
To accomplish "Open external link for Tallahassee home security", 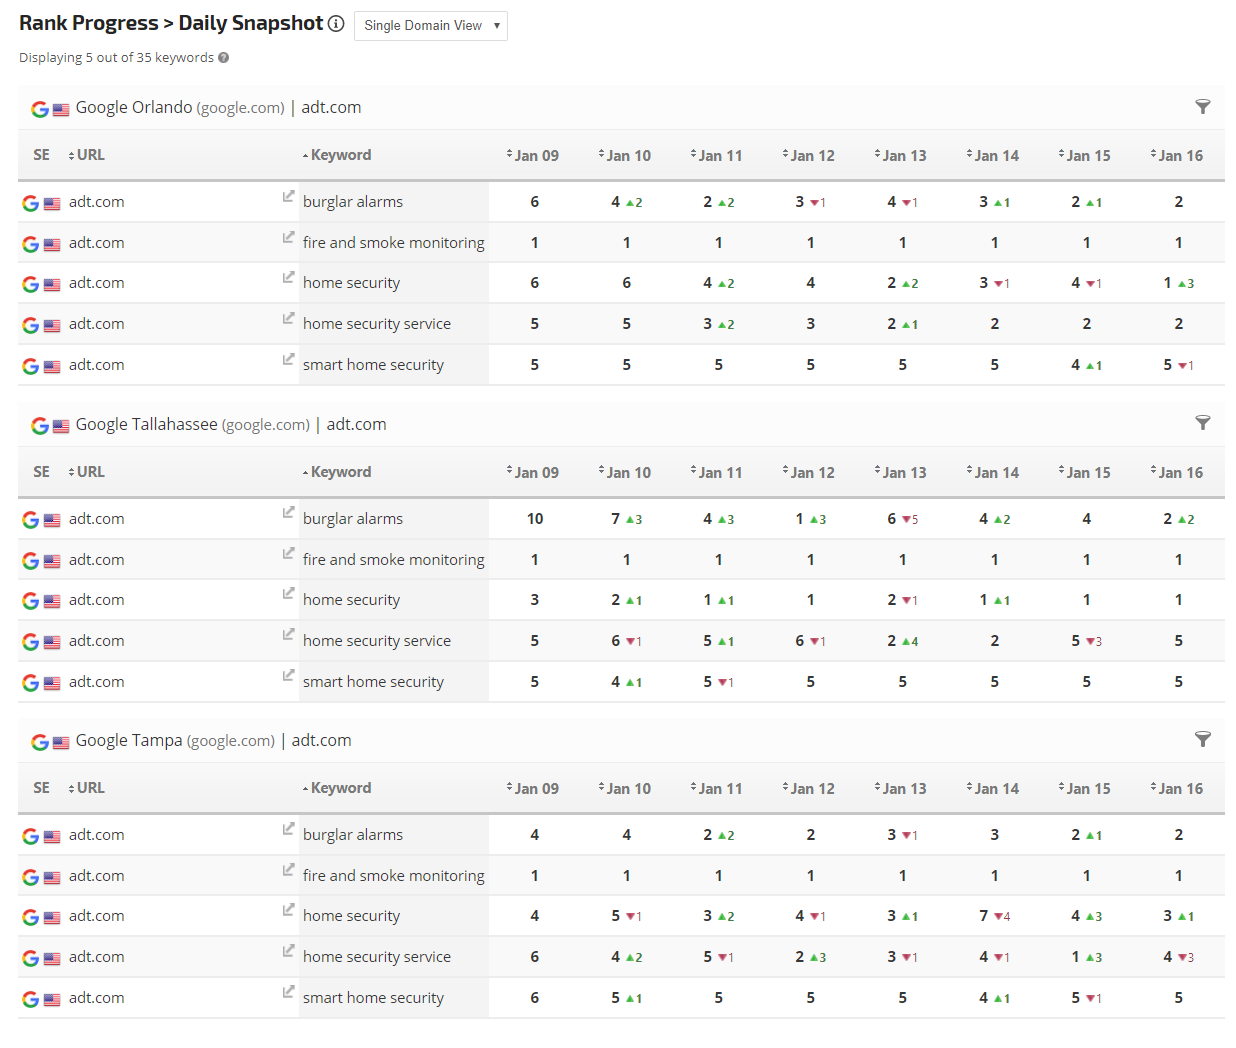I will [x=288, y=594].
